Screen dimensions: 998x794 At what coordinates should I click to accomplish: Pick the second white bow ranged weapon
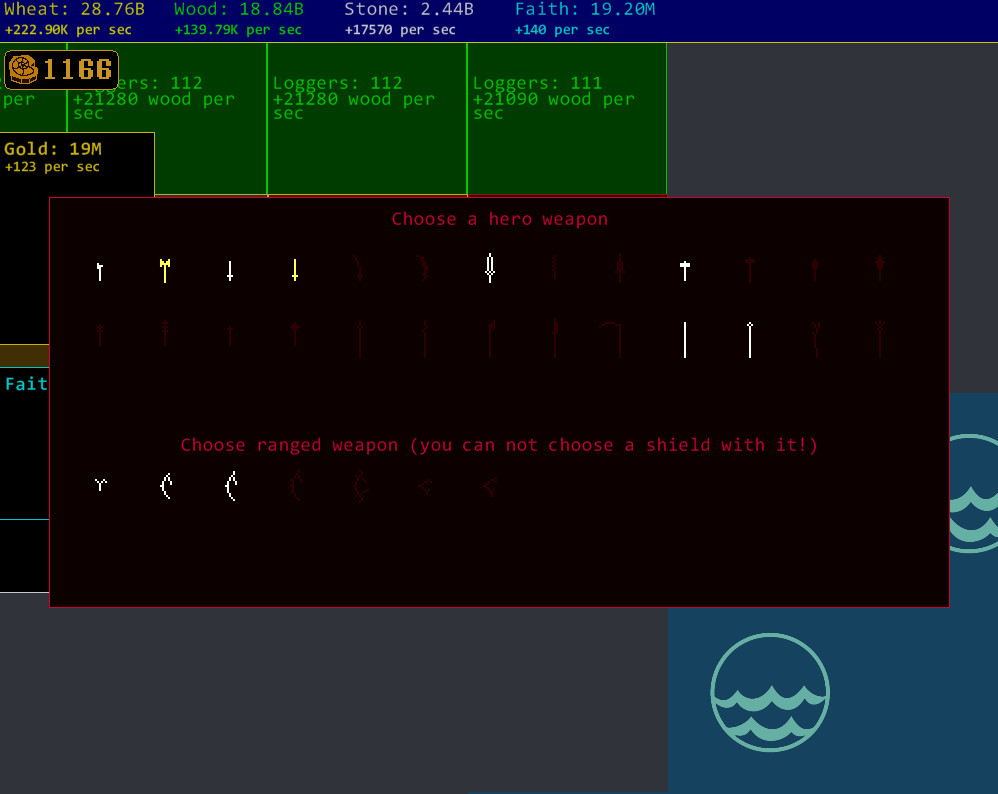point(230,486)
